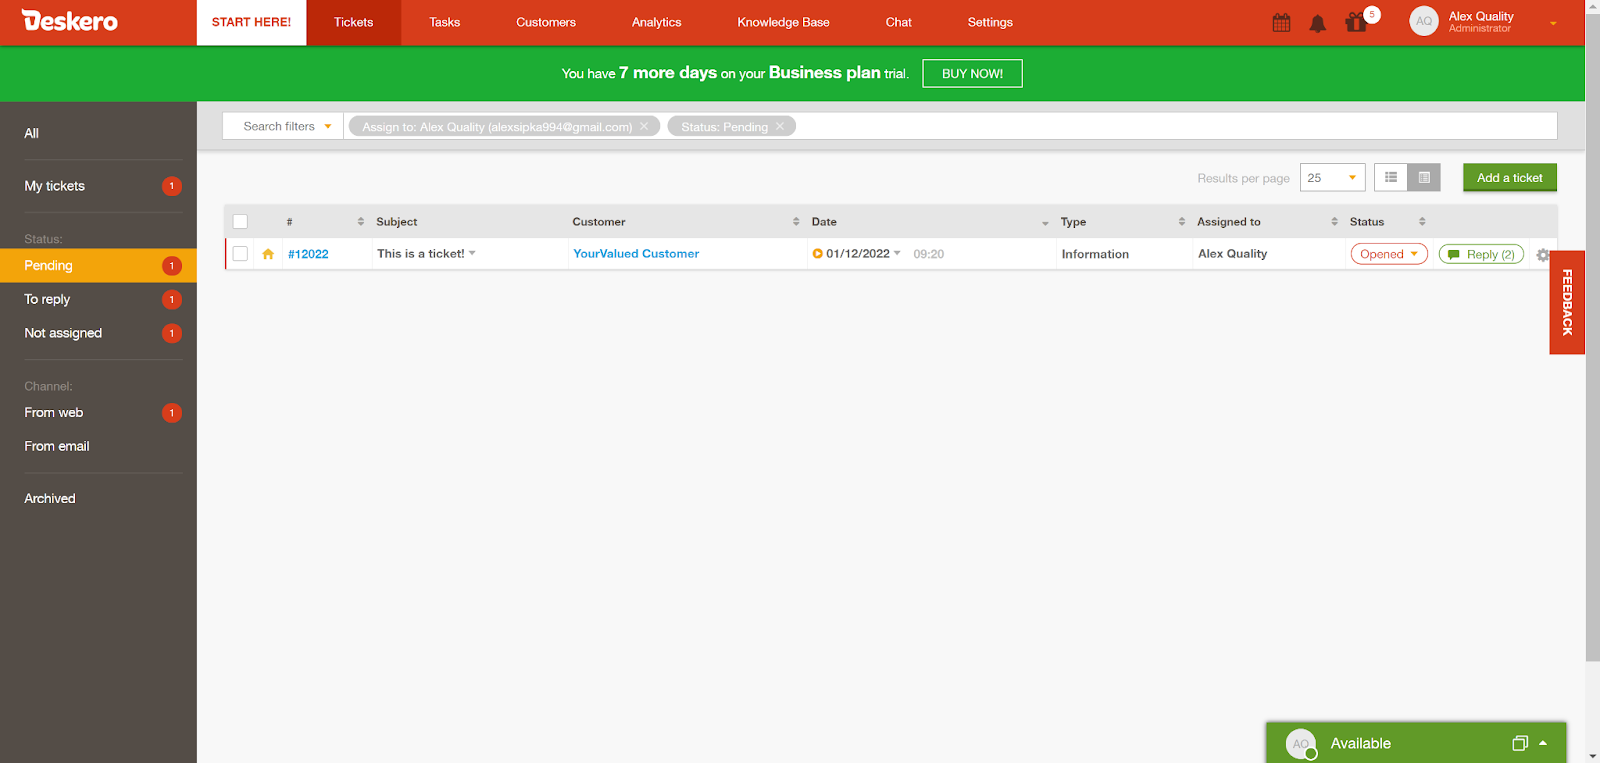Viewport: 1600px width, 763px height.
Task: Open the calendar icon in header
Action: pyautogui.click(x=1281, y=23)
